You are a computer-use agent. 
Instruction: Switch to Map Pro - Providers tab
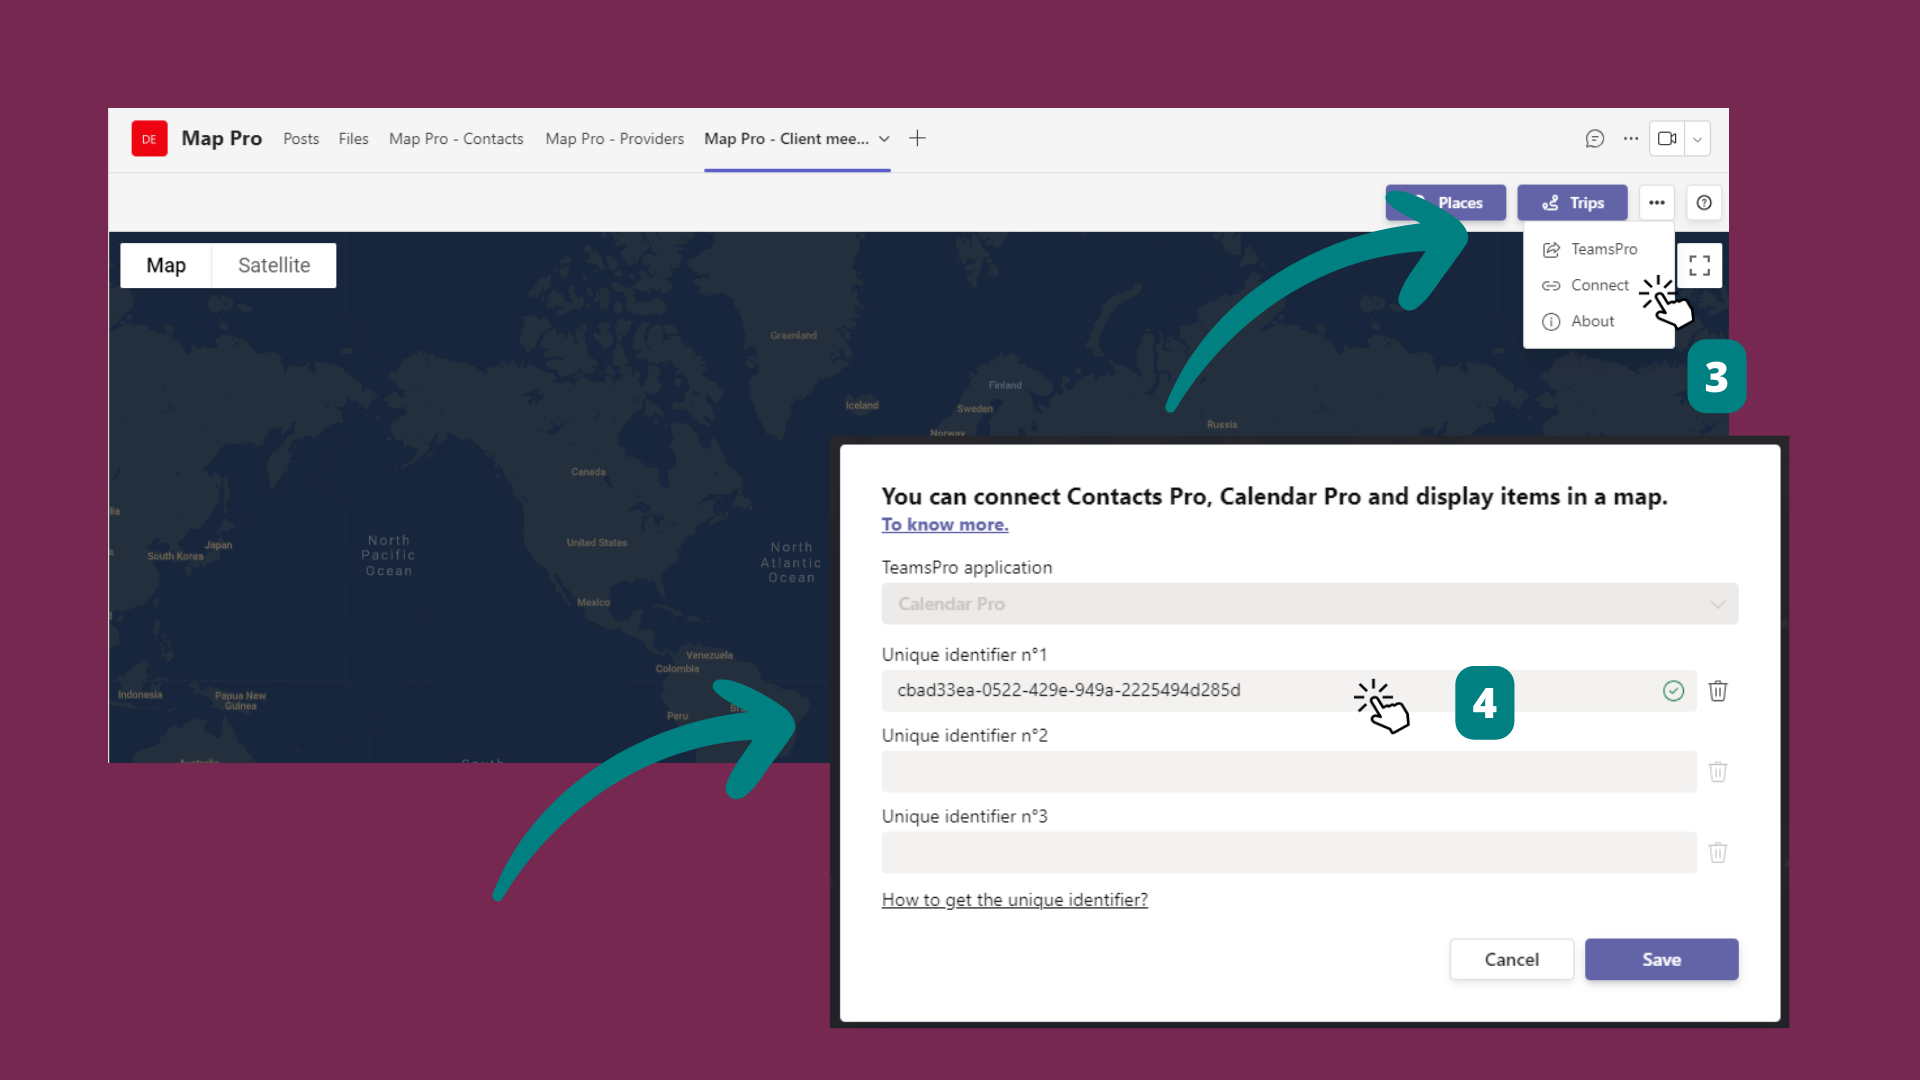click(x=615, y=139)
